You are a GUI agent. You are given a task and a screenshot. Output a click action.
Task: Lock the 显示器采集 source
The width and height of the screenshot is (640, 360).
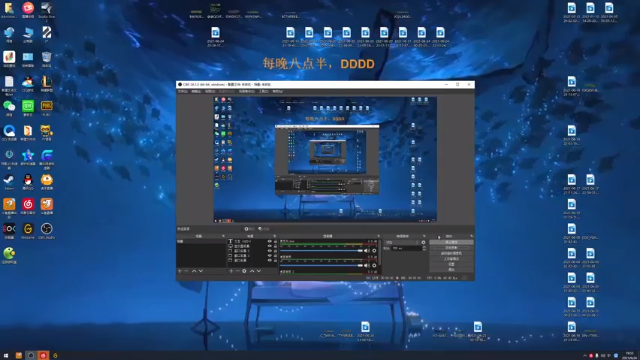(x=275, y=246)
